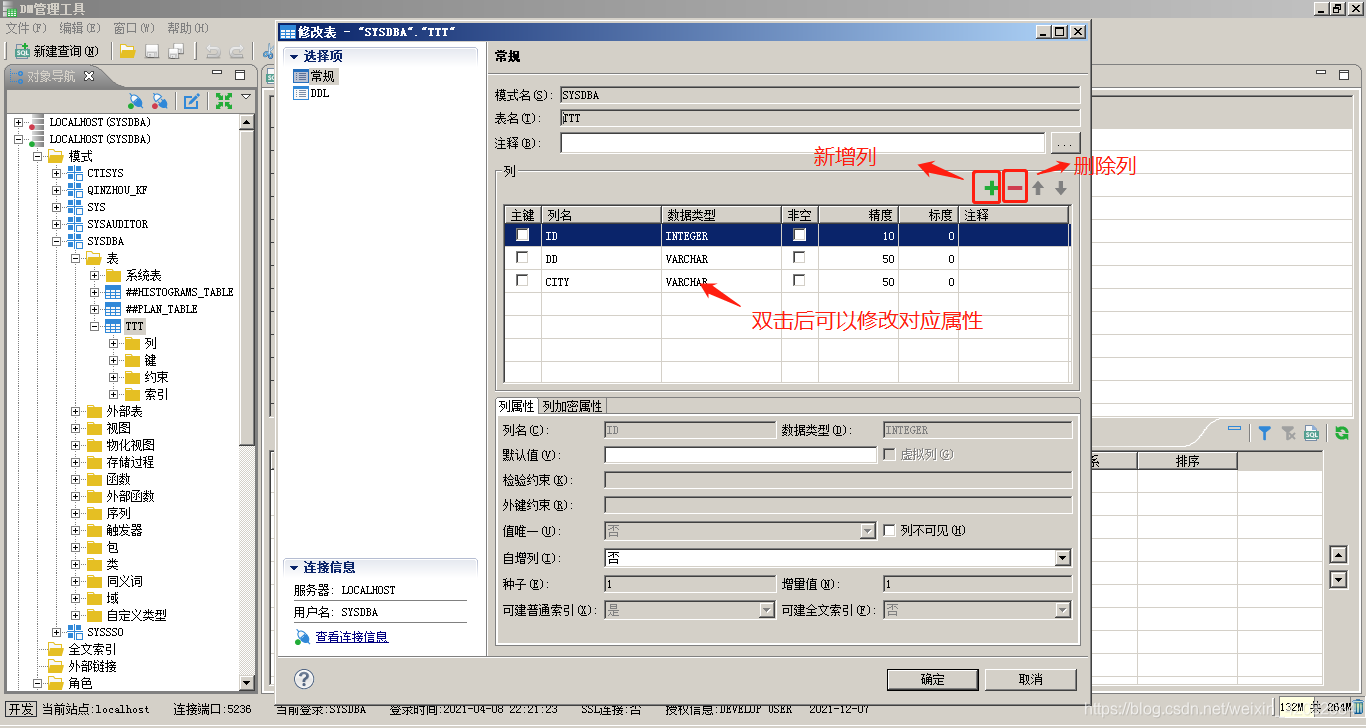Click the New Query (新建查询) toolbar button
Image resolution: width=1366 pixels, height=728 pixels.
click(x=57, y=51)
